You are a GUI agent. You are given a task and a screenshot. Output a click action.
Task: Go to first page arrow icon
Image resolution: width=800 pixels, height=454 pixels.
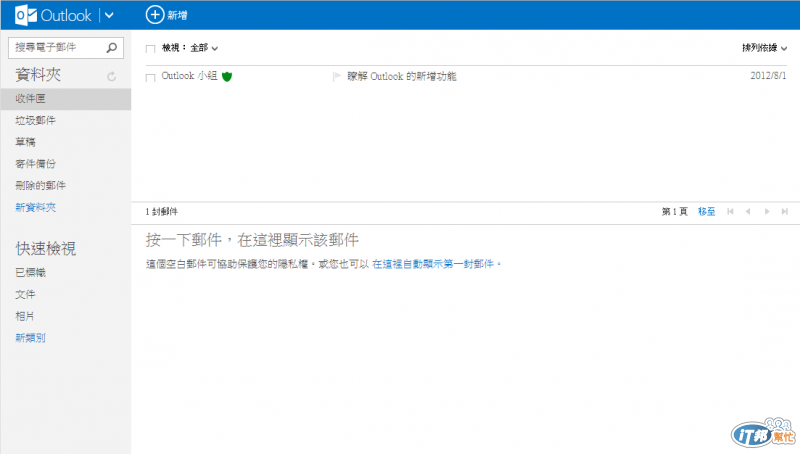731,211
